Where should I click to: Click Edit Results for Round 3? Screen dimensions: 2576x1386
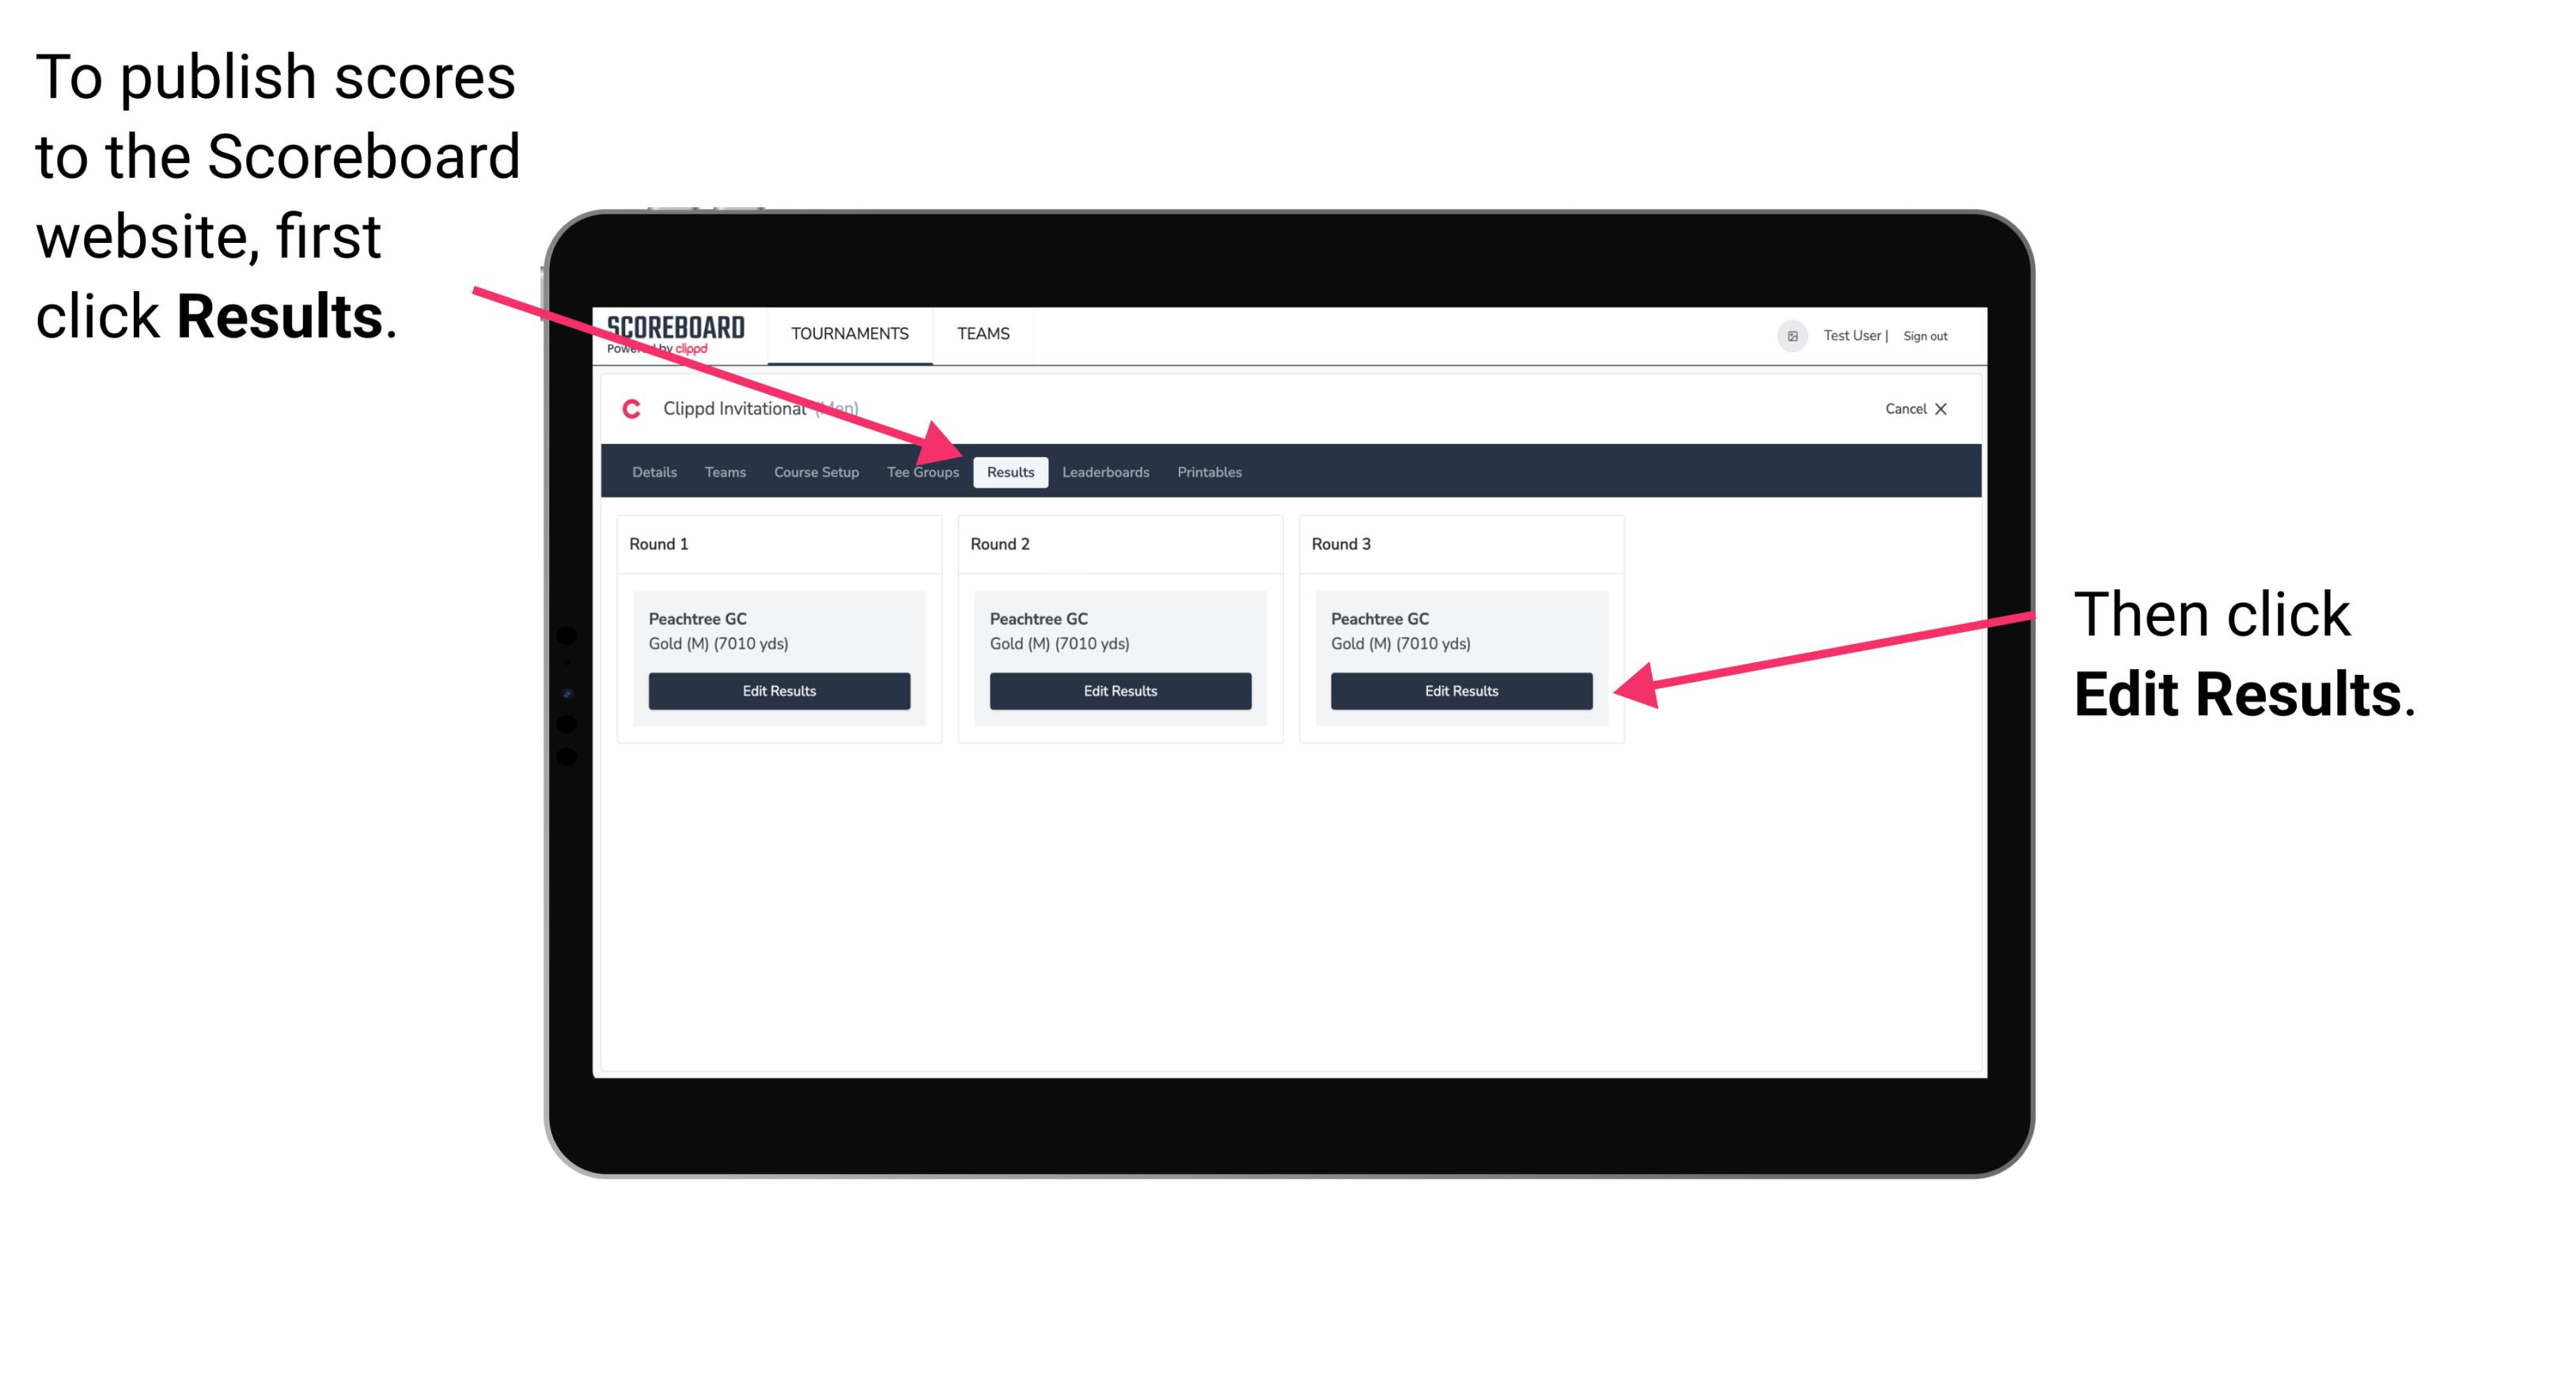[x=1461, y=691]
